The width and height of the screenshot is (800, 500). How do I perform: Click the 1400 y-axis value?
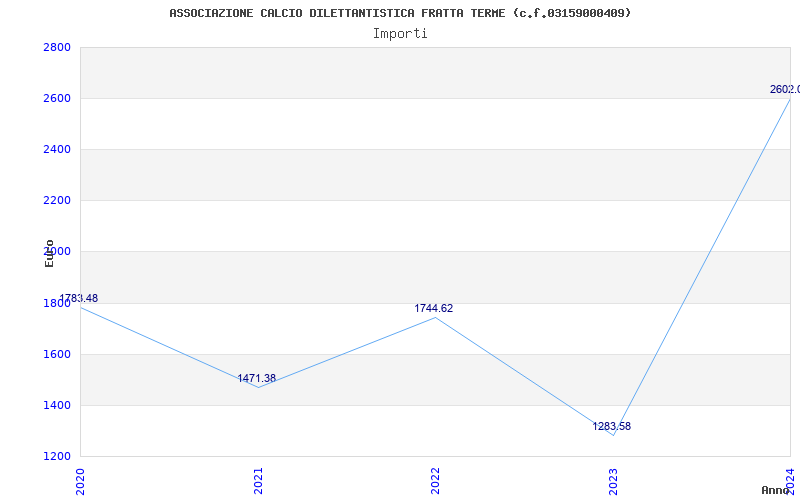click(57, 406)
